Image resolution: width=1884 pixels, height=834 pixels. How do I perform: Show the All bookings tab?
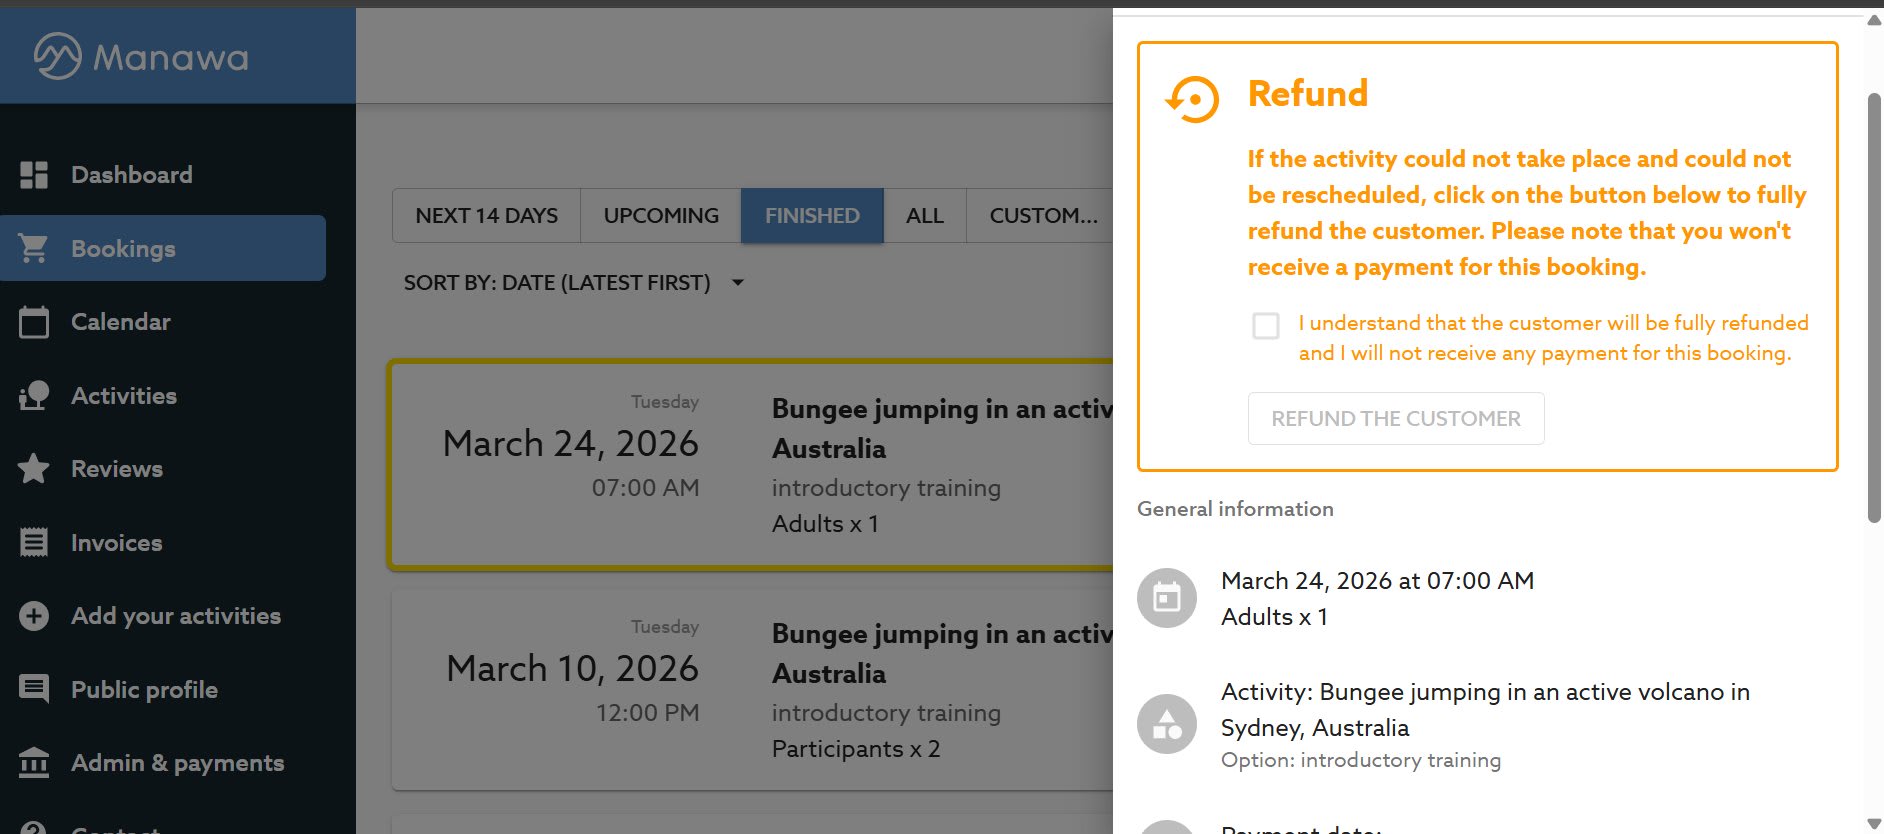[925, 216]
